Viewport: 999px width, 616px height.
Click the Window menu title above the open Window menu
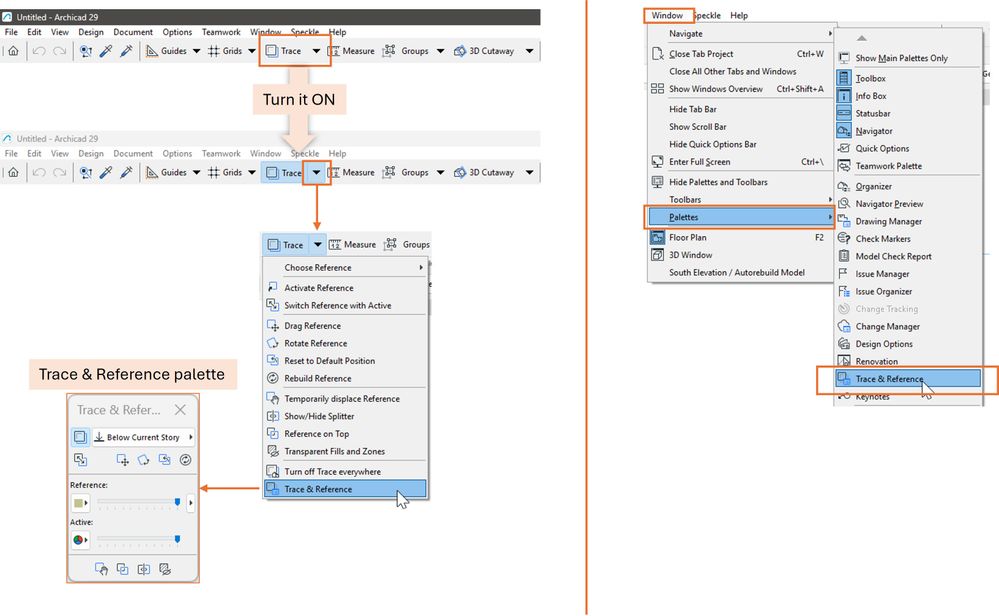coord(667,15)
